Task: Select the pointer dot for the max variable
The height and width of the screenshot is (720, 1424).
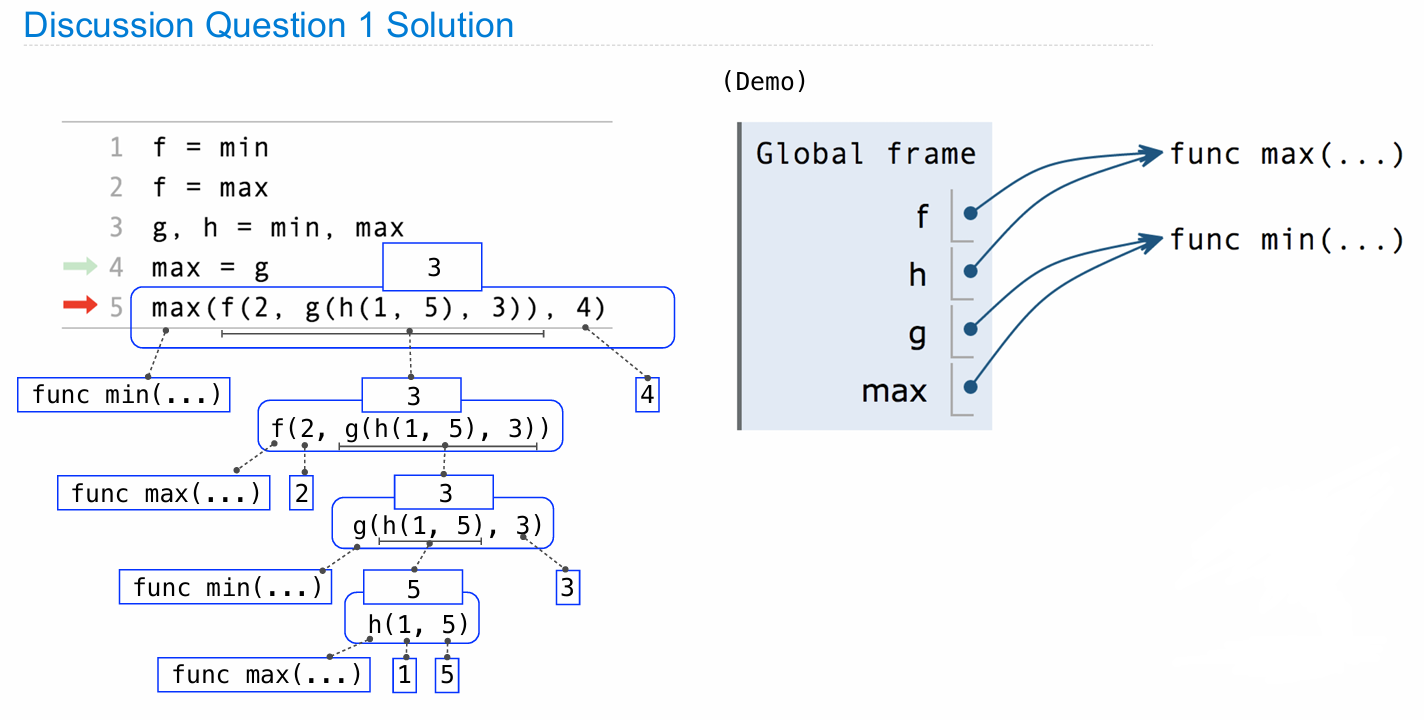Action: point(970,386)
